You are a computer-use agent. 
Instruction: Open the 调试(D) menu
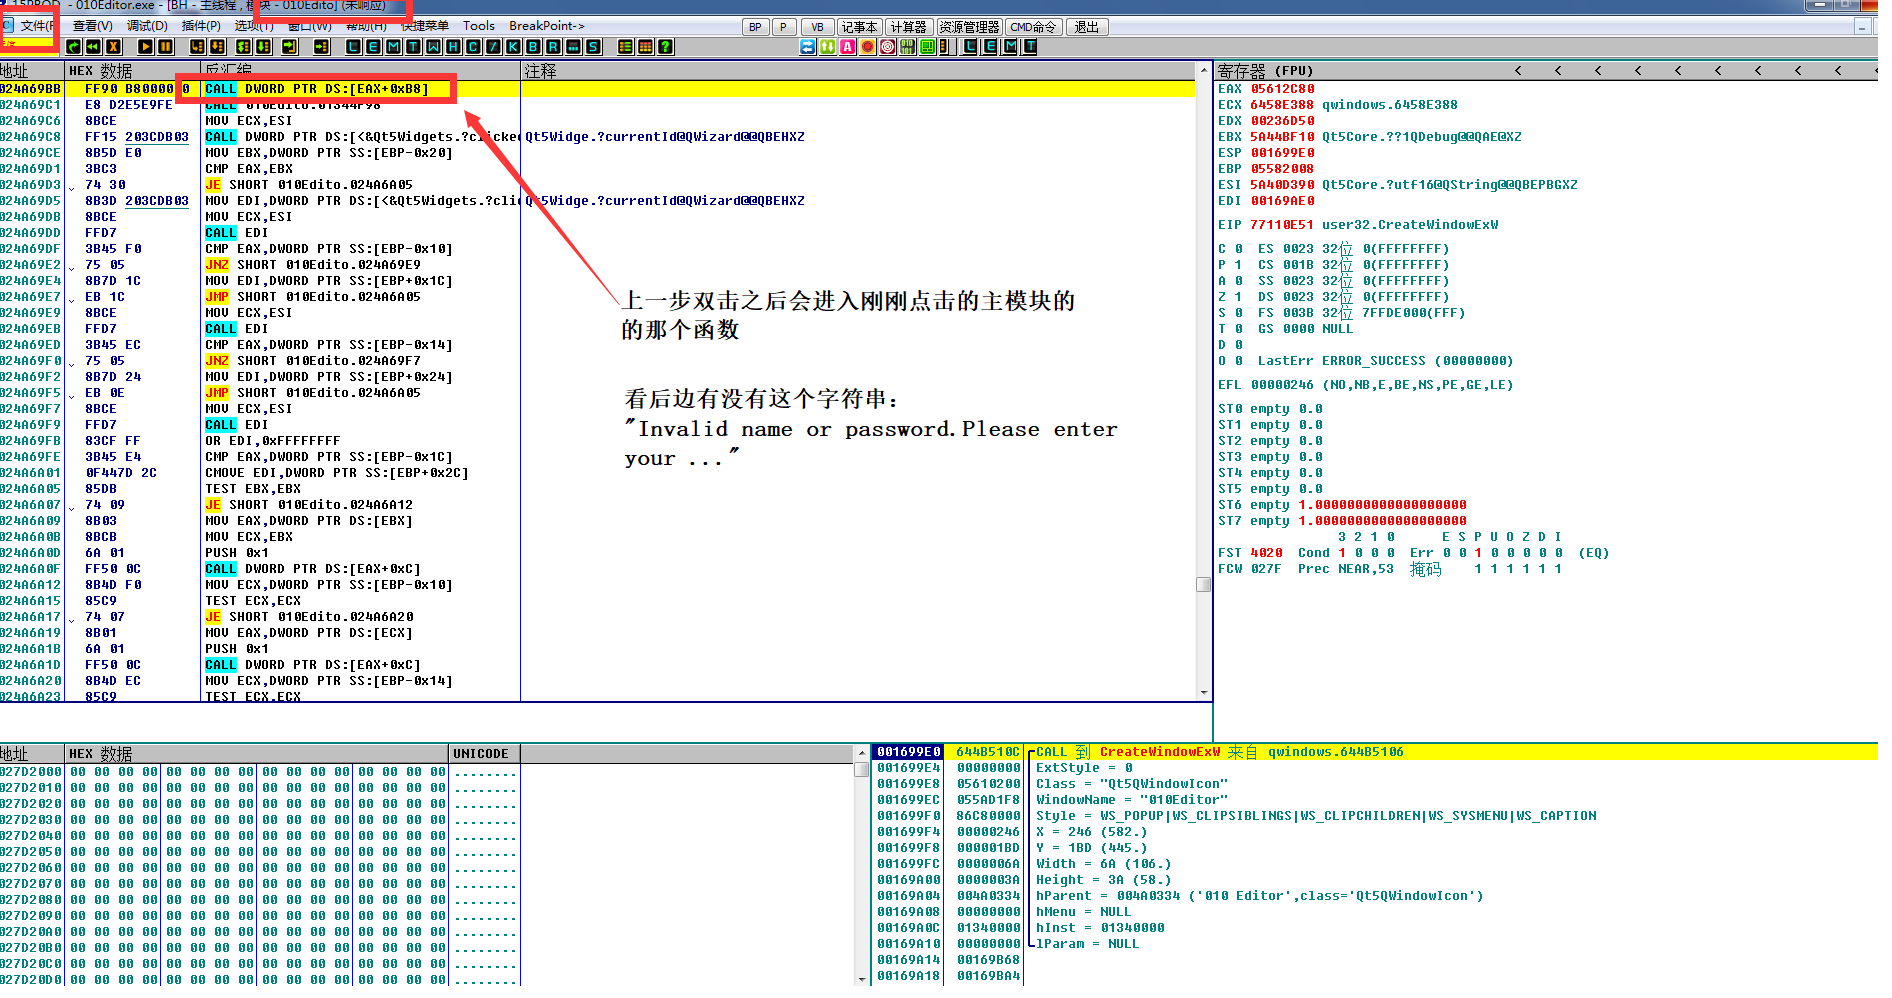coord(147,26)
